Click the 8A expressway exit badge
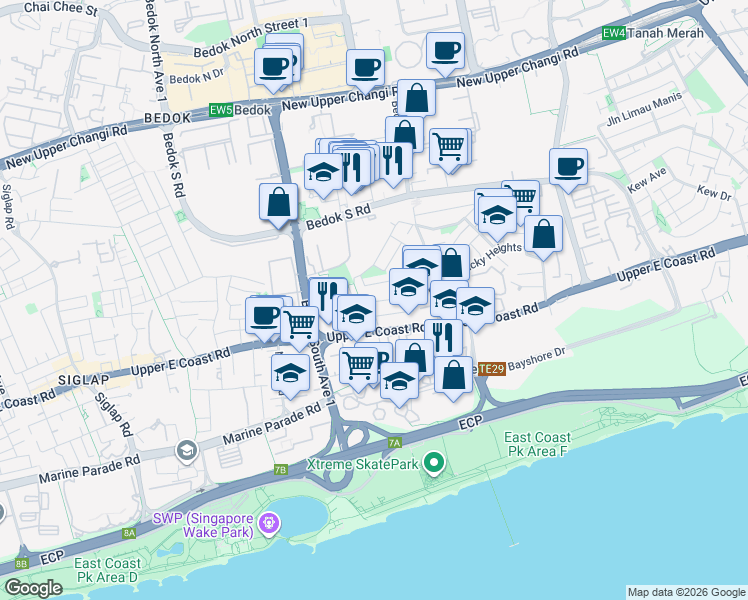This screenshot has height=600, width=748. click(x=129, y=533)
